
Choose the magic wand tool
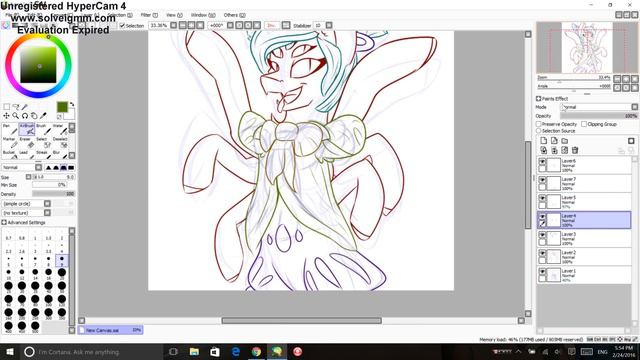click(x=25, y=107)
